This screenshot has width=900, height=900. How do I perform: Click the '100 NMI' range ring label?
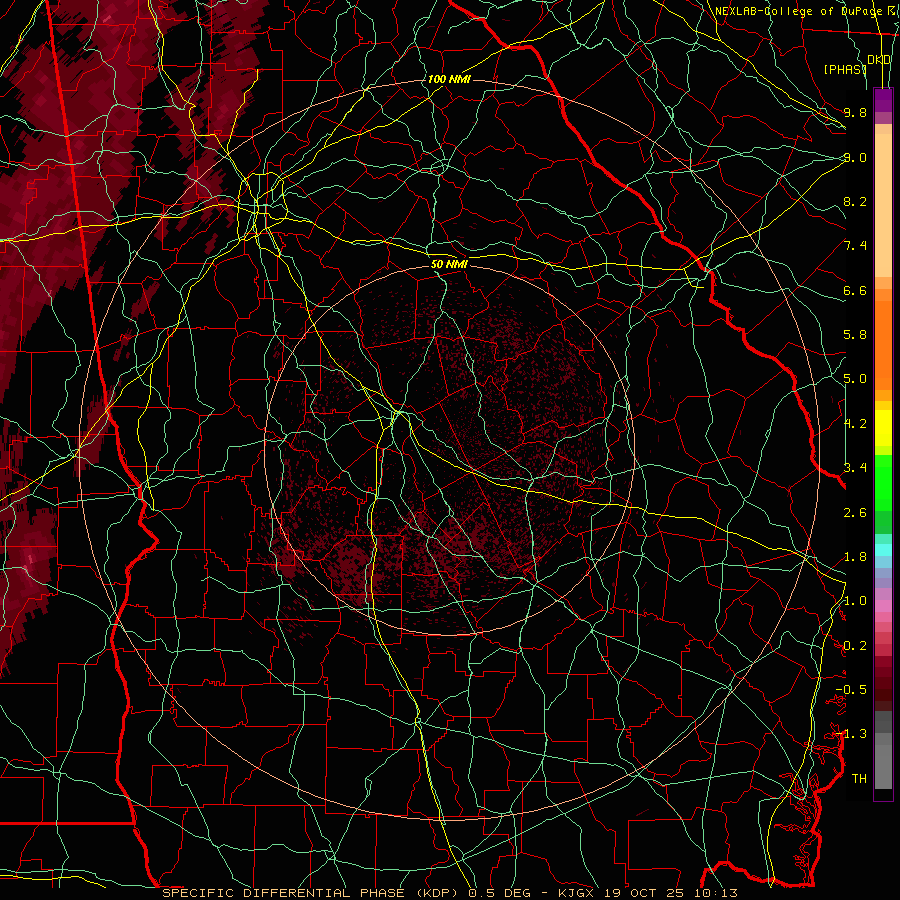(x=449, y=79)
